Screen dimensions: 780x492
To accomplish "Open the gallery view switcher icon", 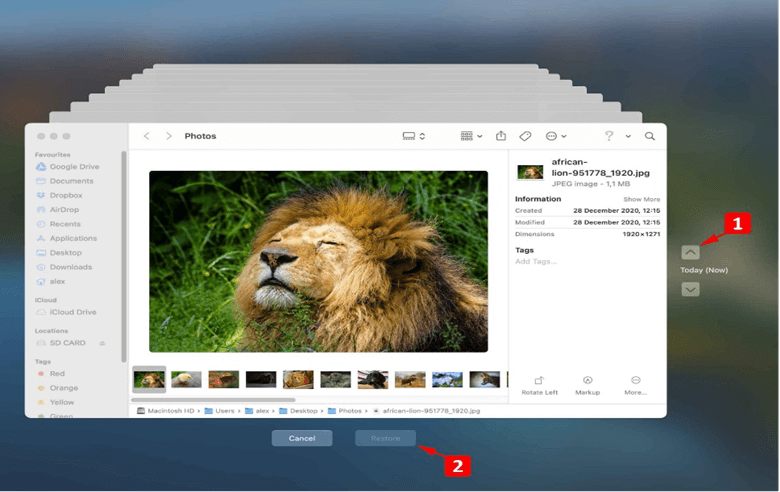I will point(413,136).
